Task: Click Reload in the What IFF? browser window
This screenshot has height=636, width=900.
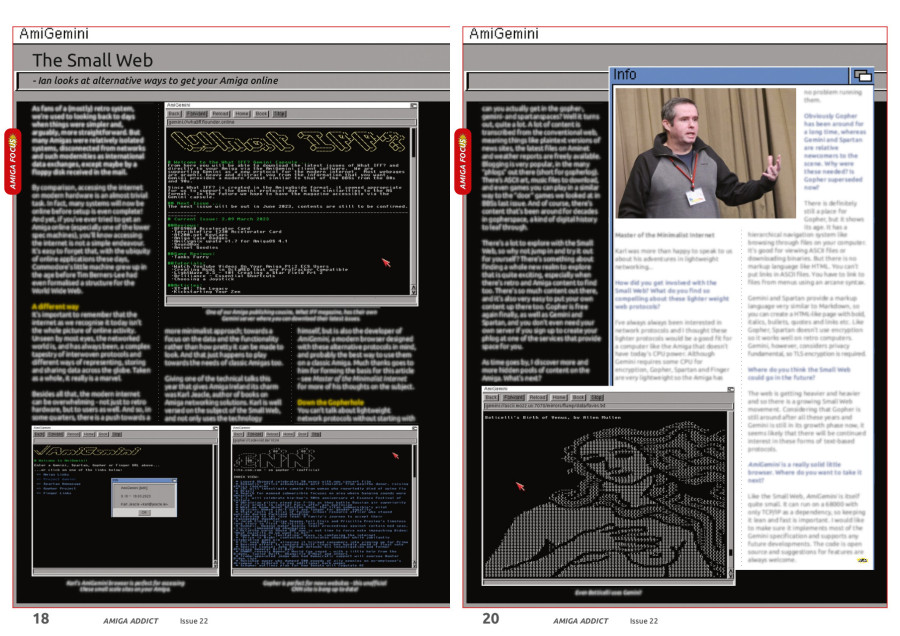Action: point(221,114)
